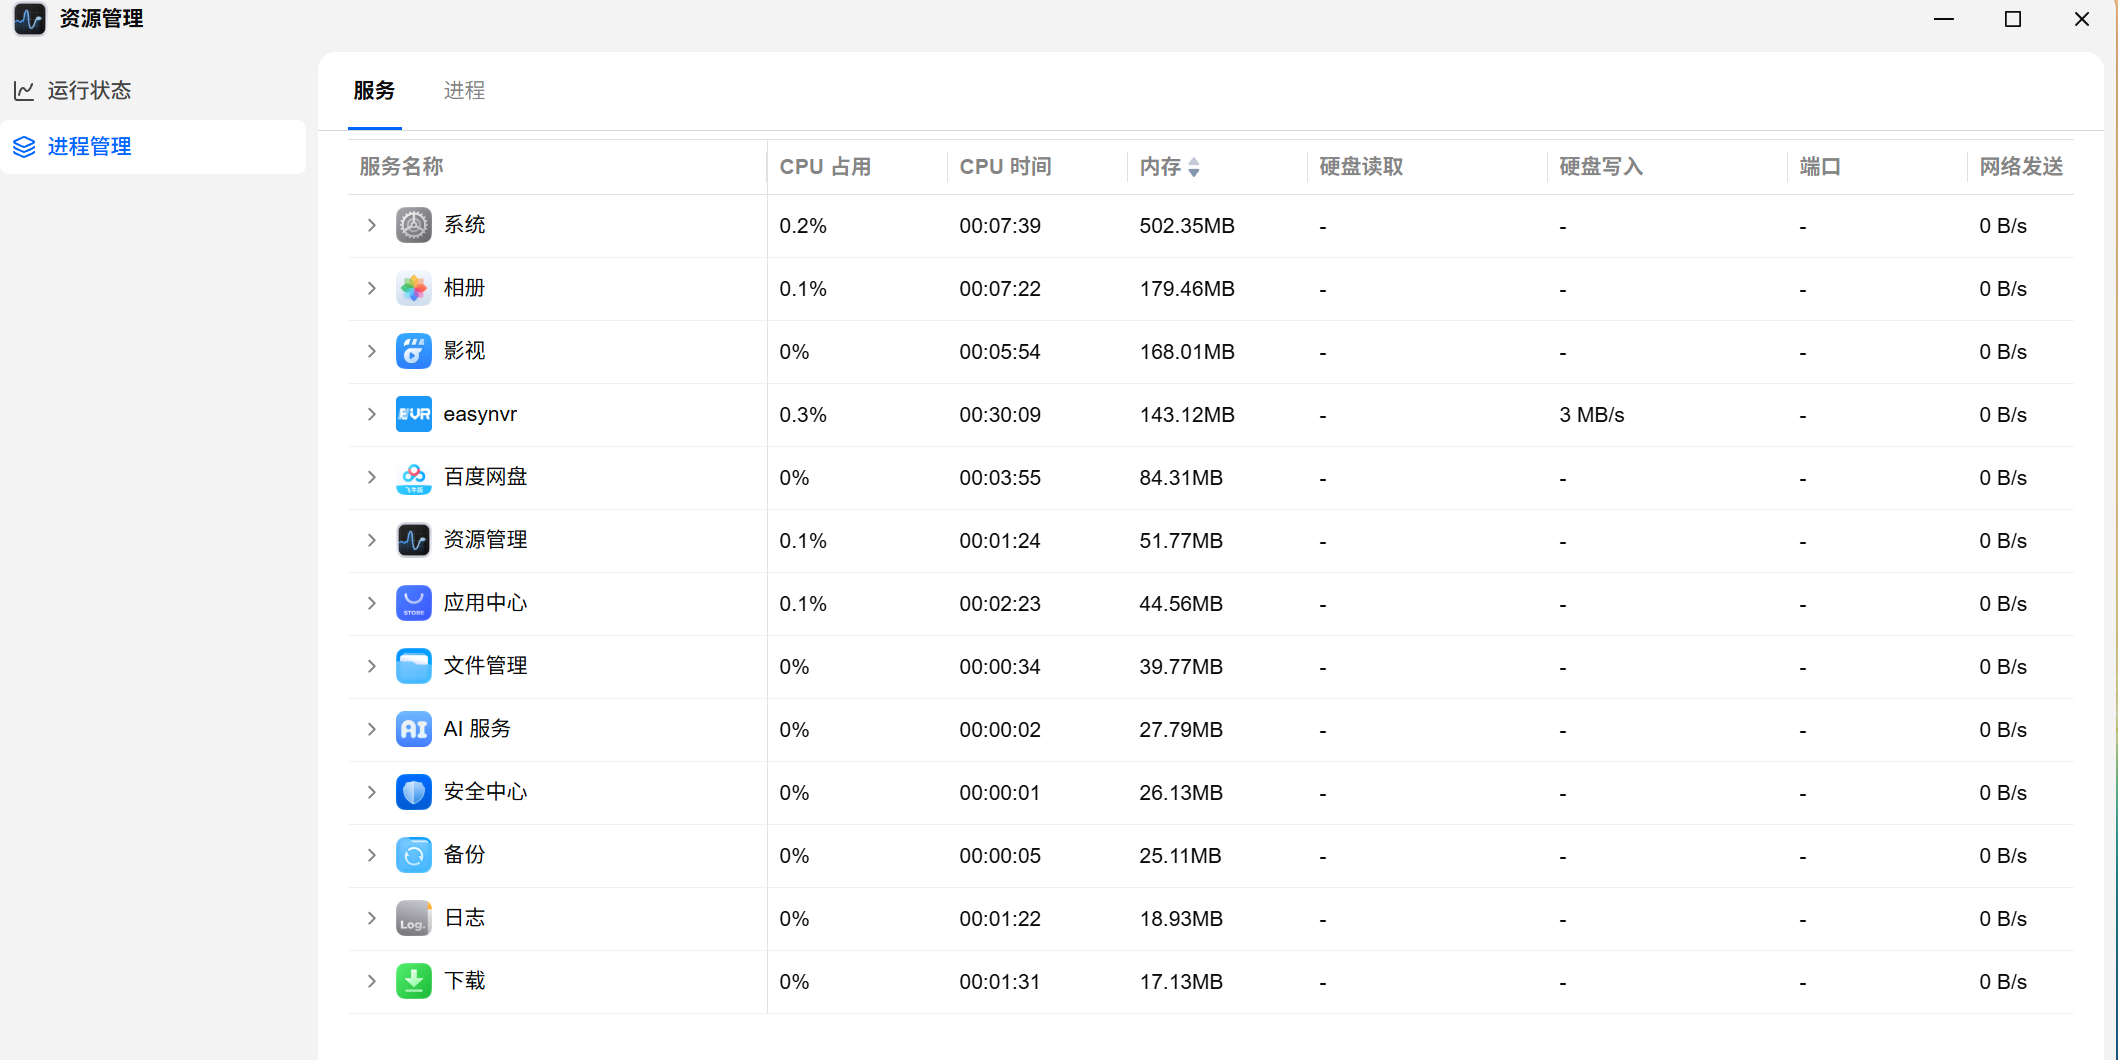Click the 硬盘写入 column header
This screenshot has width=2118, height=1060.
pyautogui.click(x=1601, y=167)
